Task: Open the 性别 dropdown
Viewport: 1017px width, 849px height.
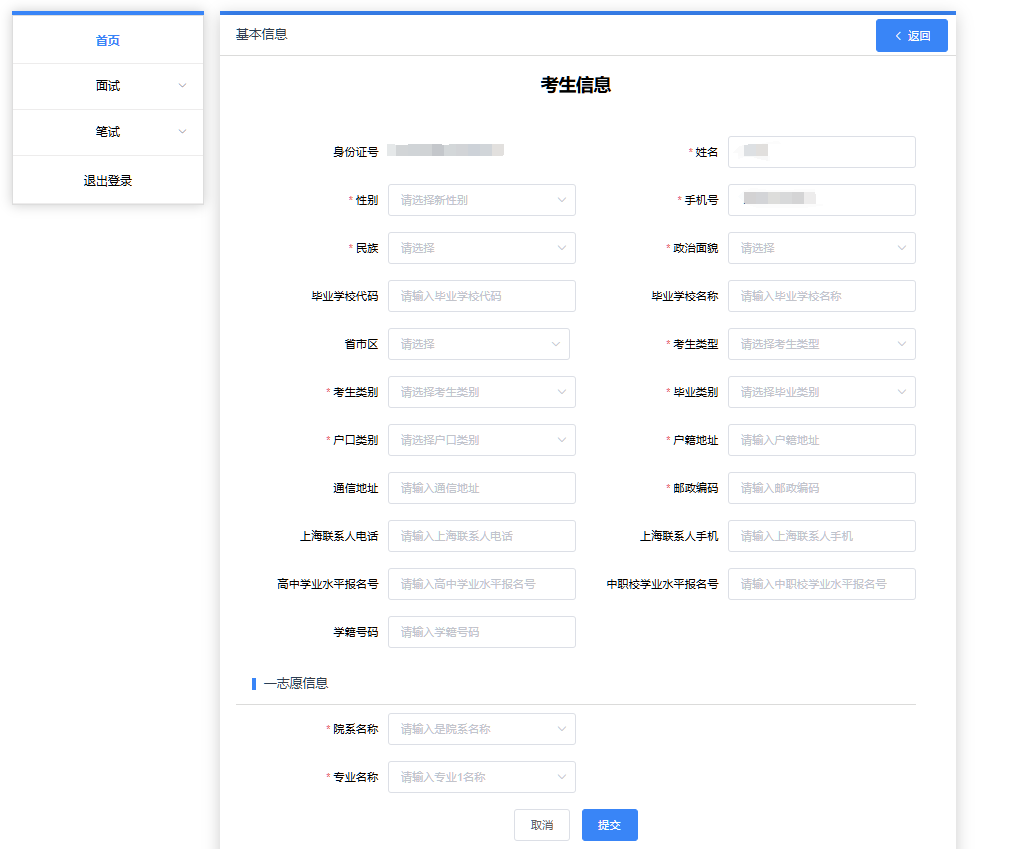Action: click(x=481, y=200)
